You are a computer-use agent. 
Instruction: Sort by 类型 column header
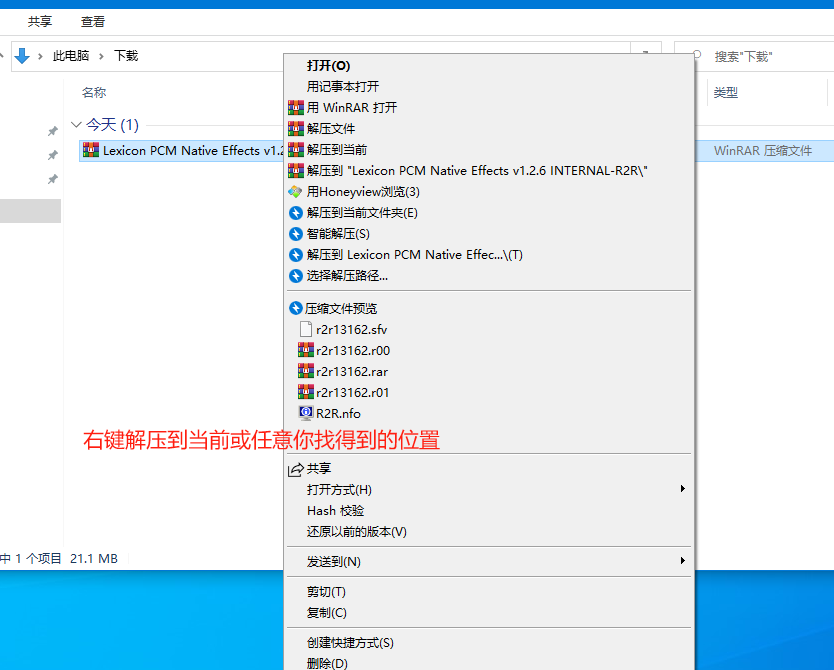pos(725,93)
